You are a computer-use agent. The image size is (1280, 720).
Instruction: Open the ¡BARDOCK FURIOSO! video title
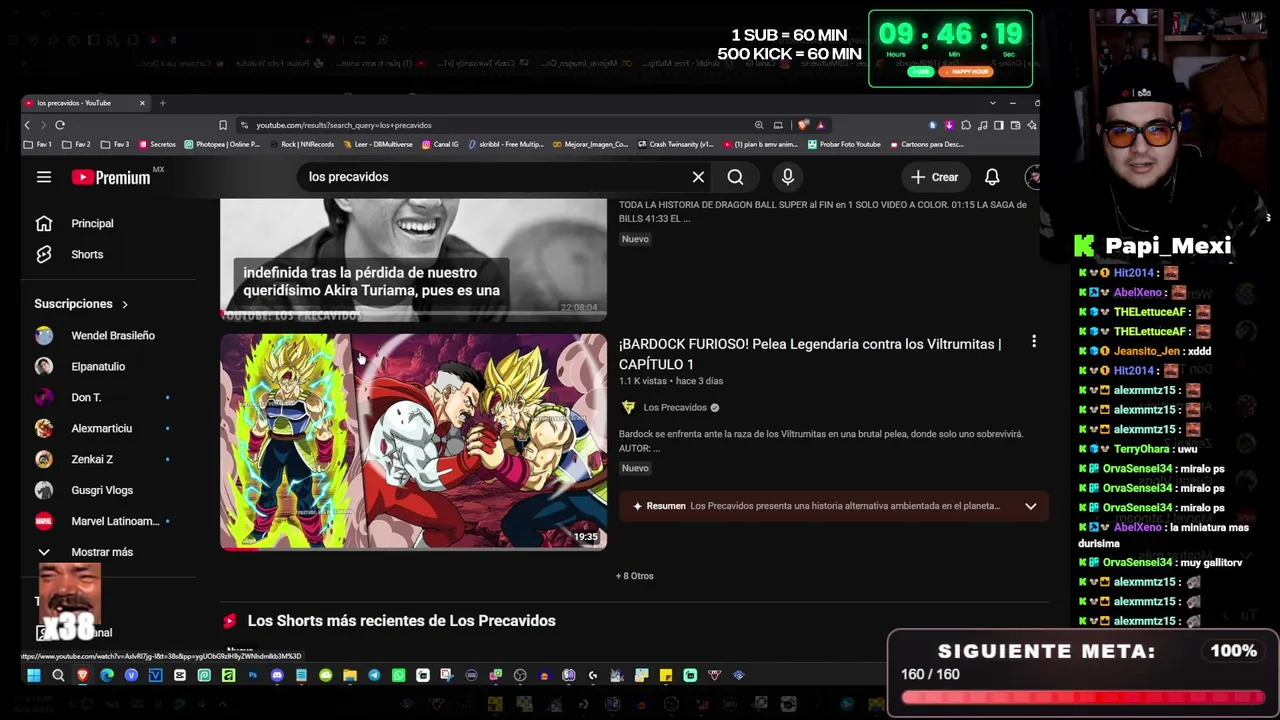pos(810,354)
